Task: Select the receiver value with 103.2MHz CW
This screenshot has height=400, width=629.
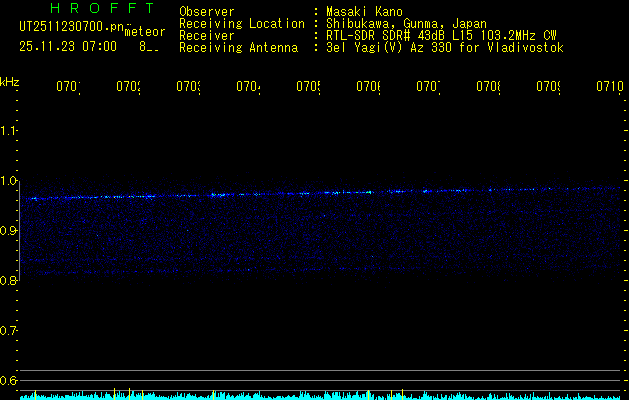Action: tap(441, 36)
